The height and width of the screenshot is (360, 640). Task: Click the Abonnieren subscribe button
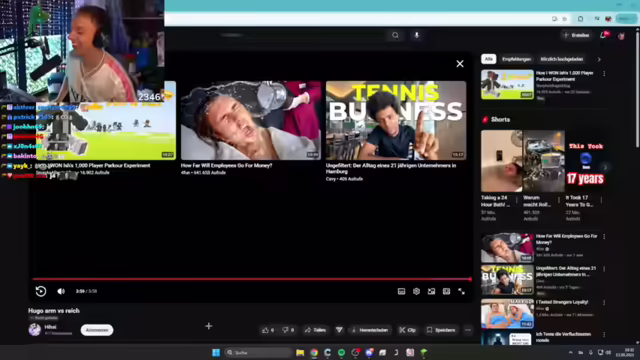[97, 330]
